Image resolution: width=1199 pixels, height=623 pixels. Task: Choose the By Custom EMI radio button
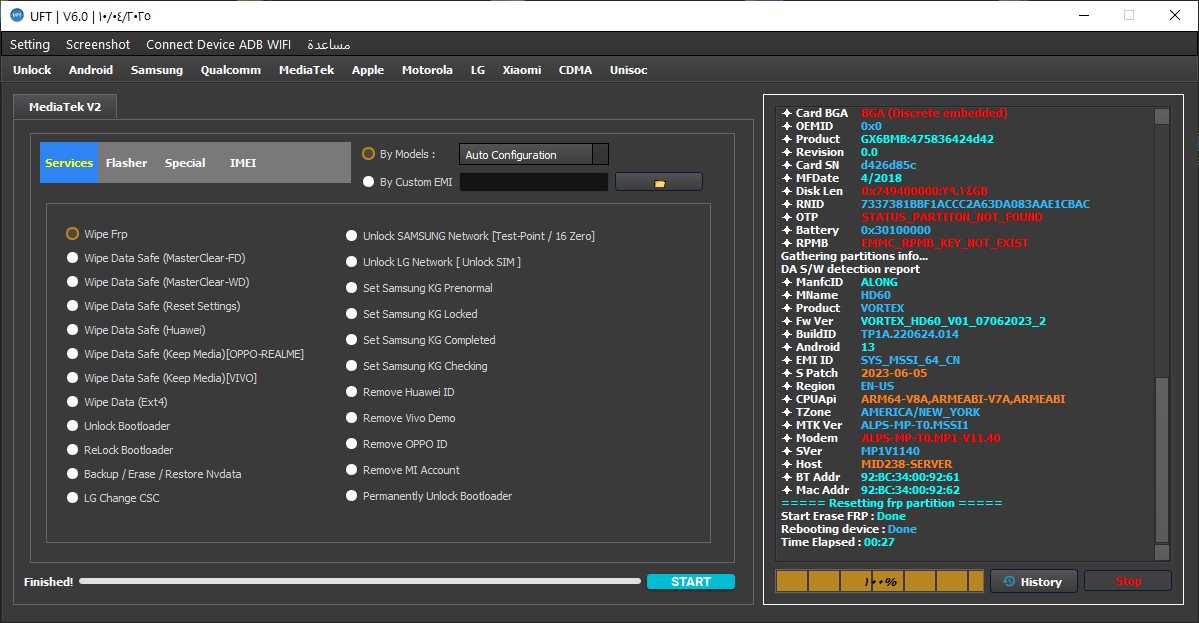[x=369, y=182]
